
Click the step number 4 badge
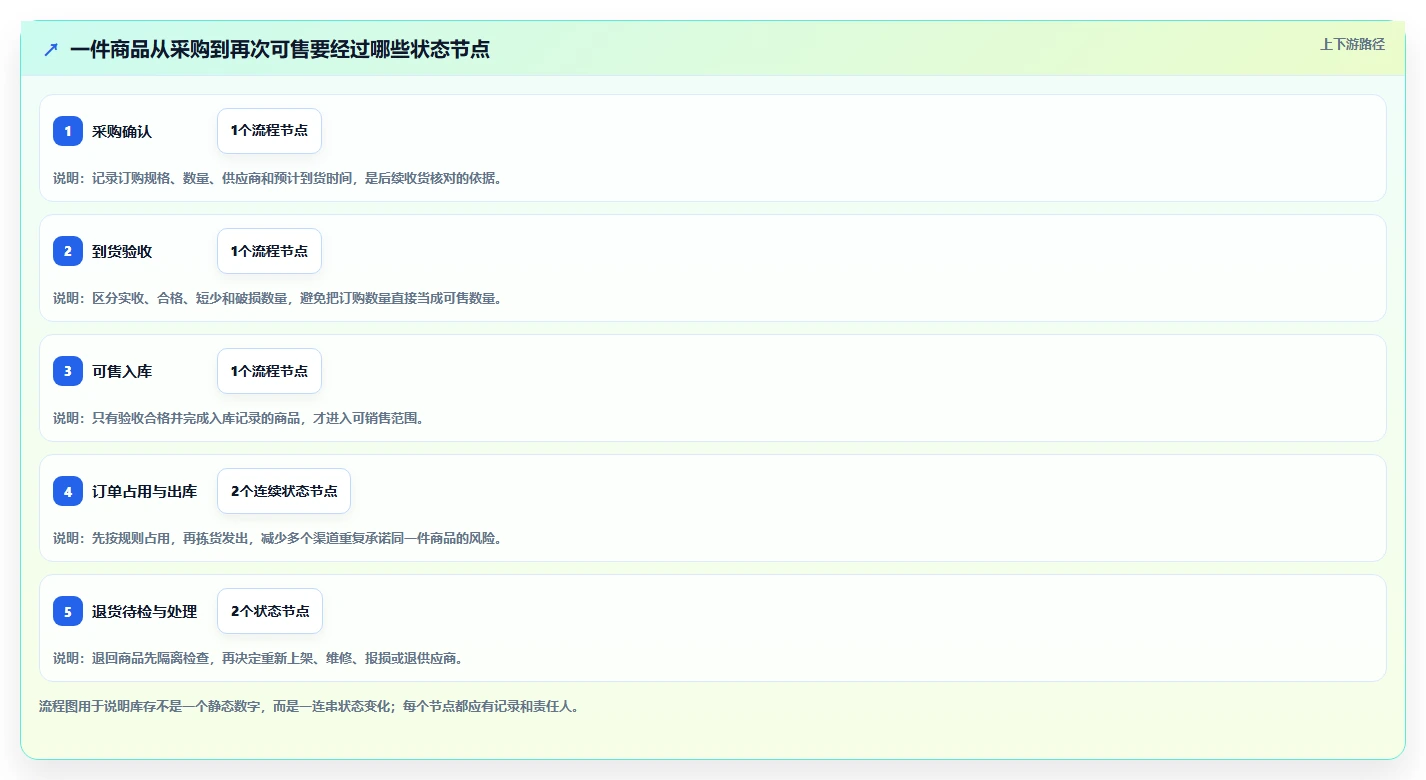click(x=68, y=491)
